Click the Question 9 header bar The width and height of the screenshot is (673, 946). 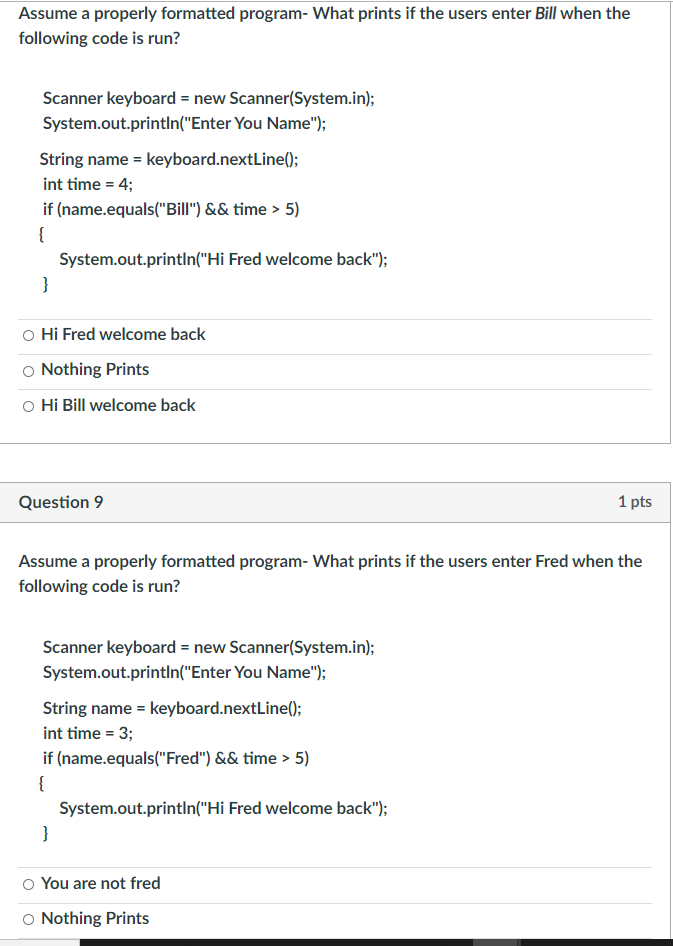coord(336,502)
